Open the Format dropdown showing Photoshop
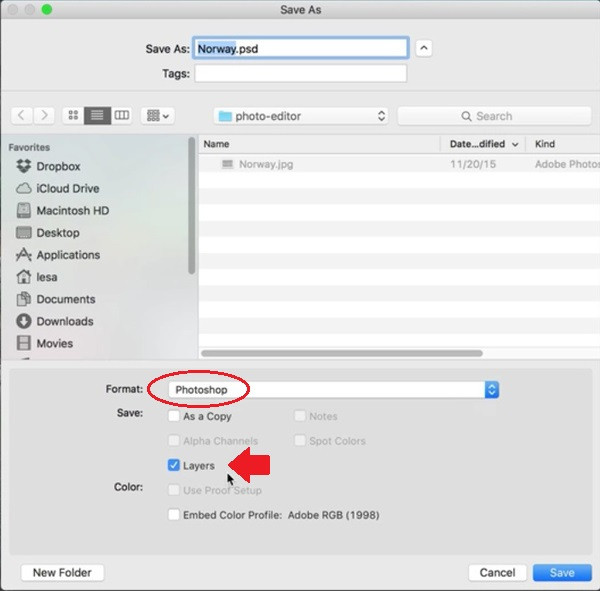 332,389
